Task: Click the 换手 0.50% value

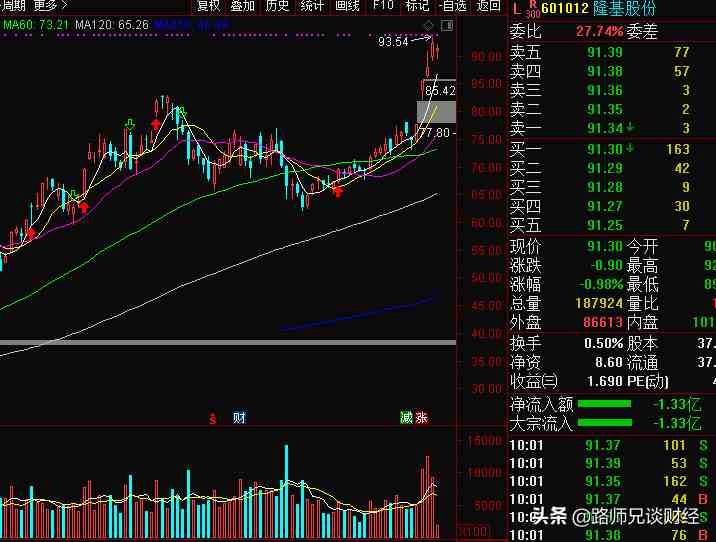Action: point(604,343)
